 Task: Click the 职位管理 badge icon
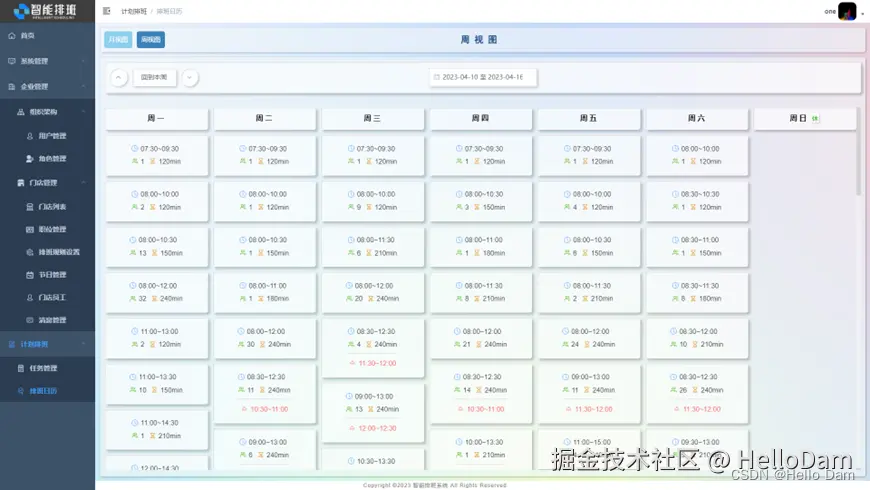(30, 229)
